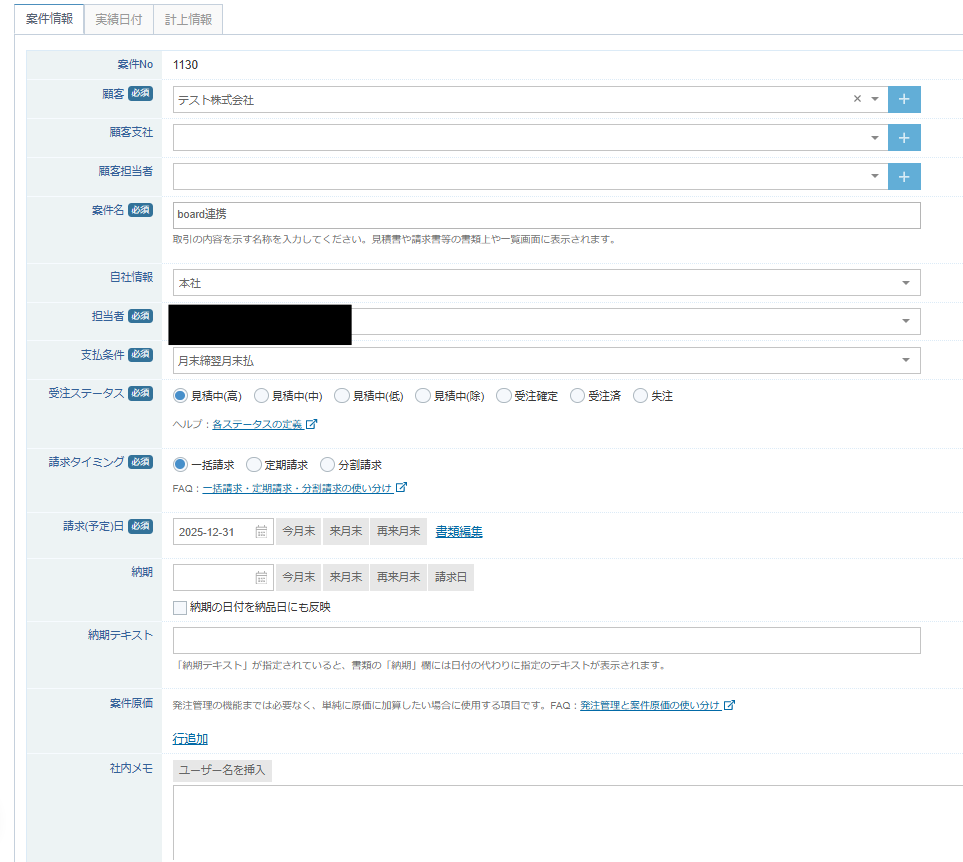Viewport: 963px width, 862px height.
Task: Click ユーザー名を挿入 button
Action: (222, 770)
